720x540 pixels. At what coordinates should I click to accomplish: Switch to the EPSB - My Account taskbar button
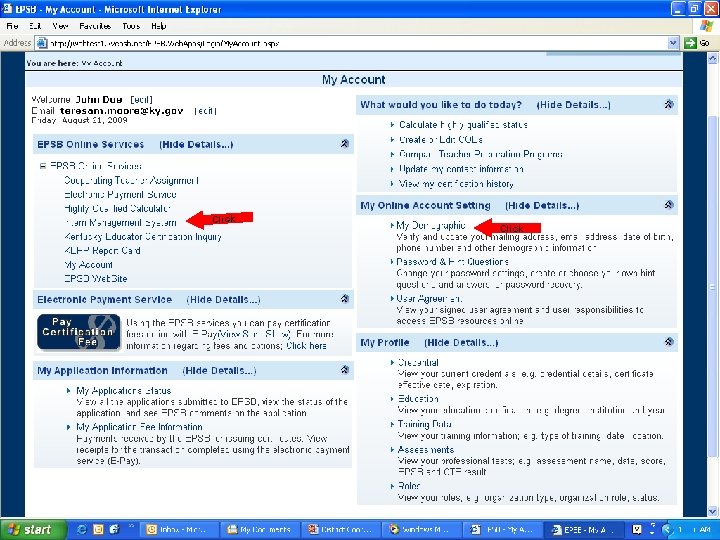tap(582, 529)
